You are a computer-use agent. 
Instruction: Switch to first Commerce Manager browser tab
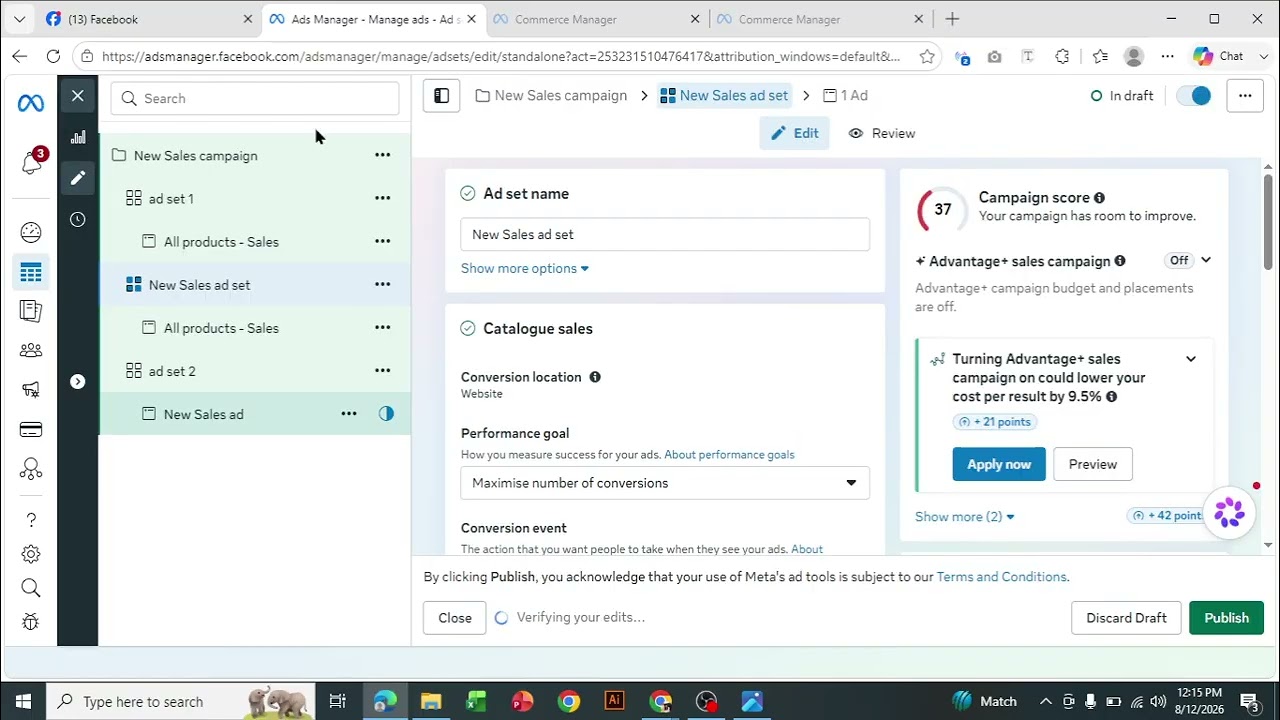click(597, 19)
